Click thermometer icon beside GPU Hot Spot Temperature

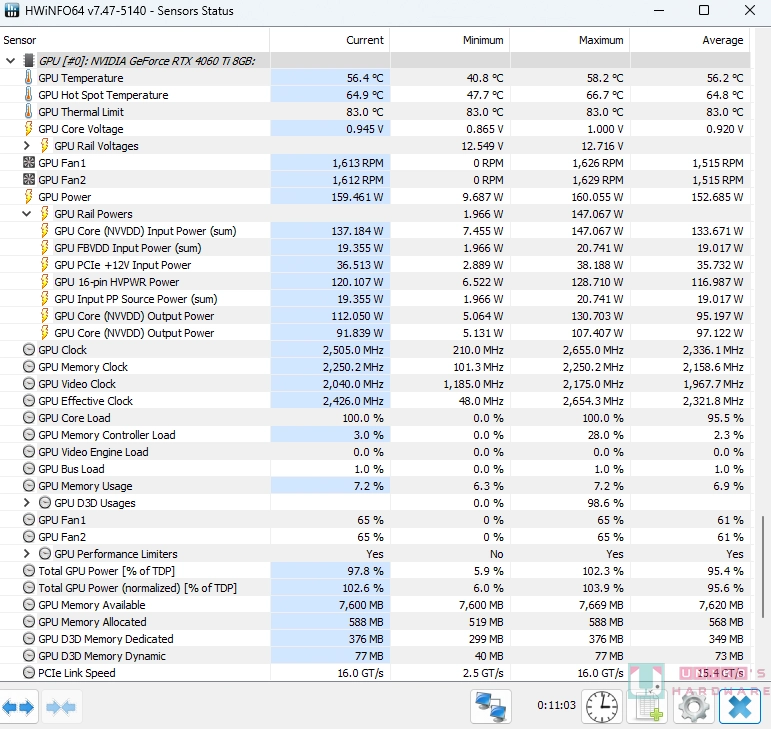point(29,95)
